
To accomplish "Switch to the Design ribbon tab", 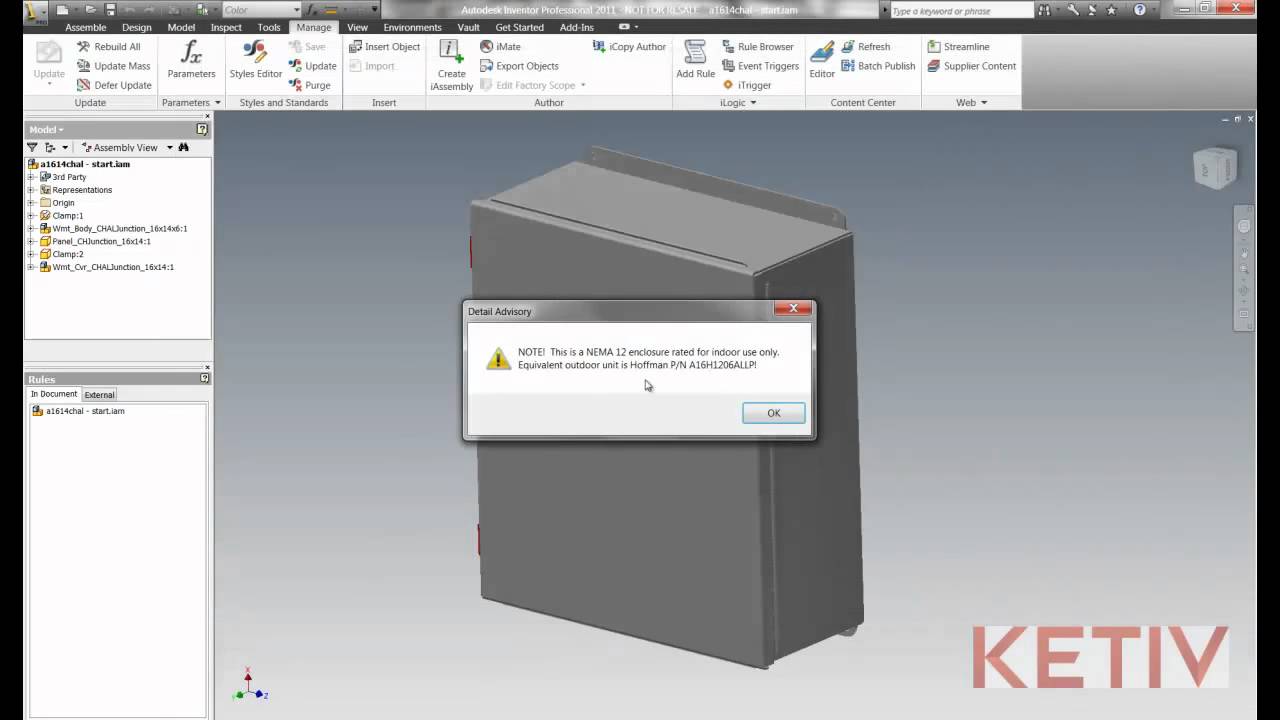I will pyautogui.click(x=137, y=27).
